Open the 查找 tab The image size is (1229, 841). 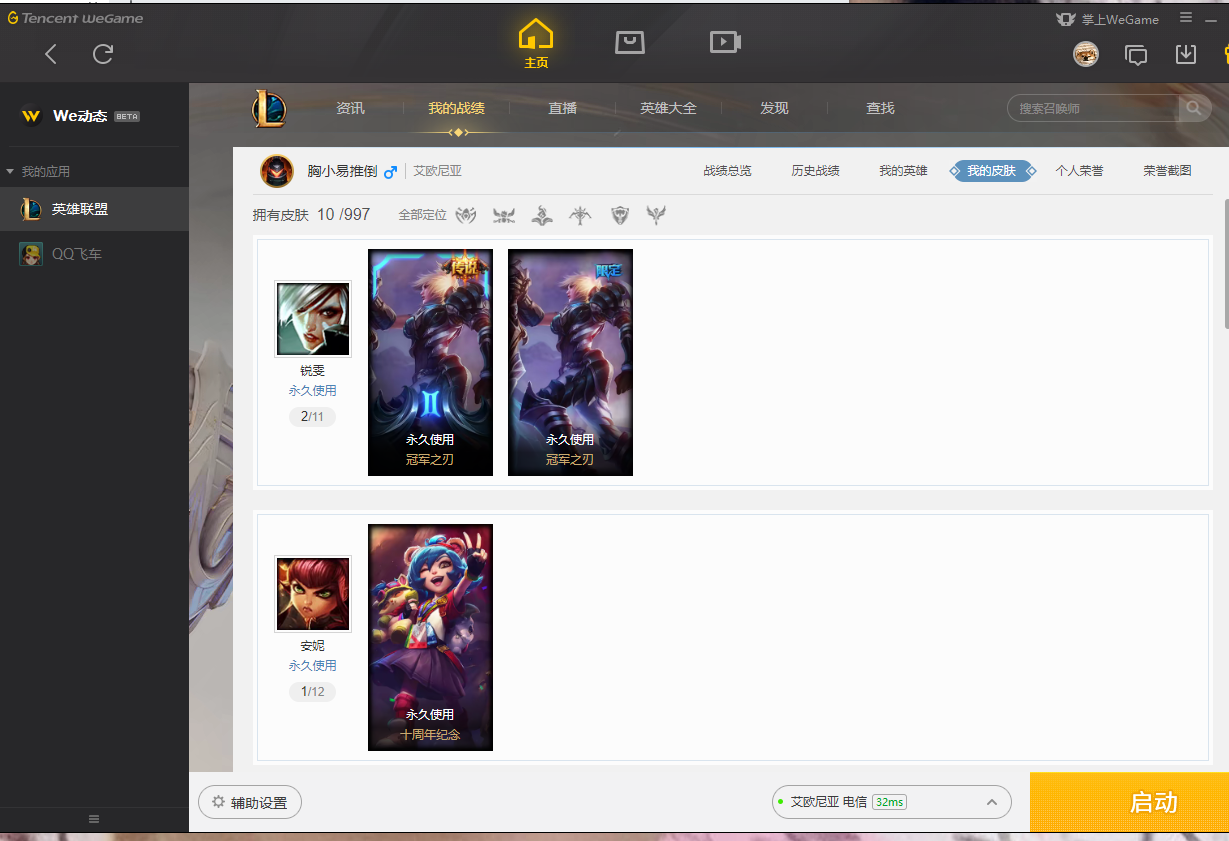pyautogui.click(x=880, y=108)
